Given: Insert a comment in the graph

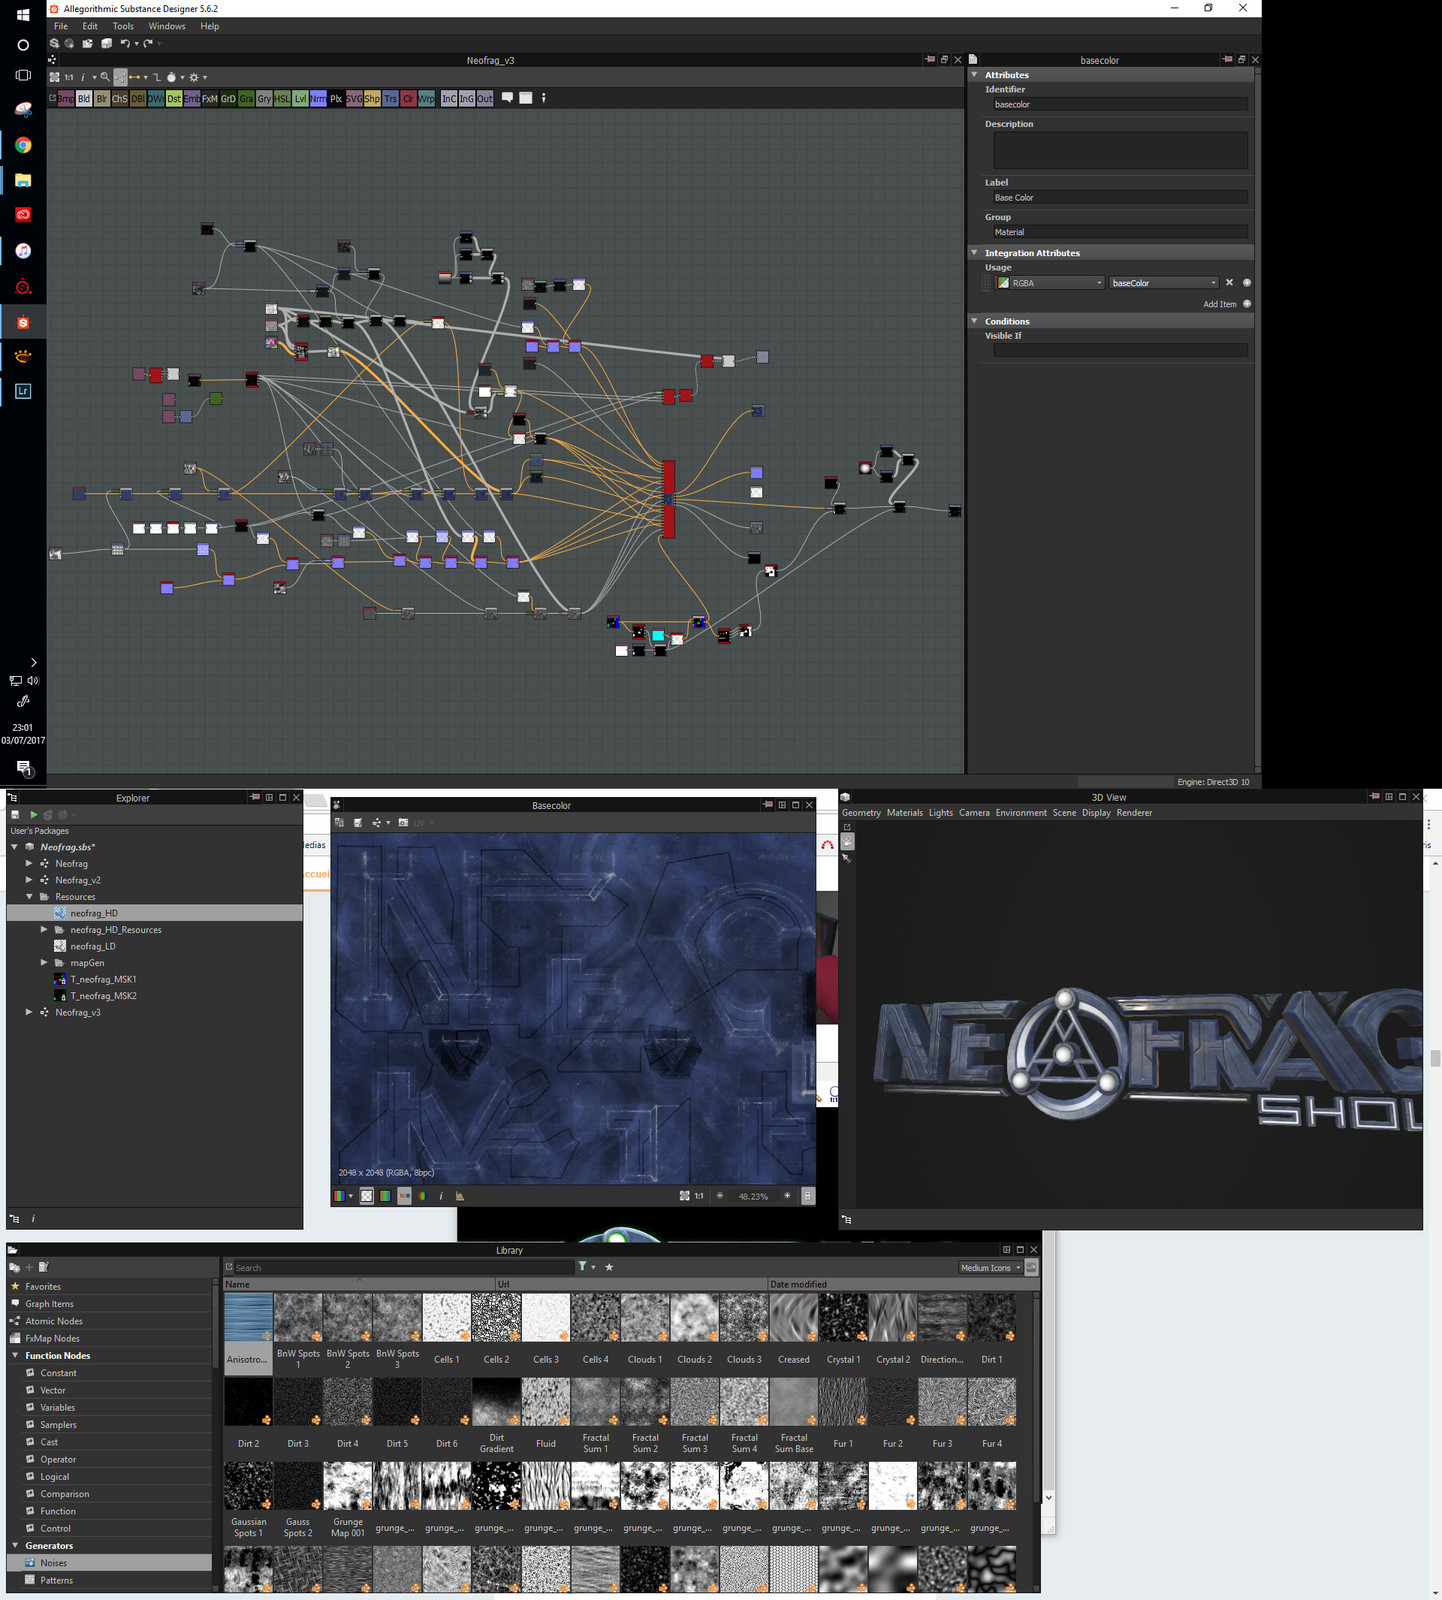Looking at the screenshot, I should click(508, 98).
